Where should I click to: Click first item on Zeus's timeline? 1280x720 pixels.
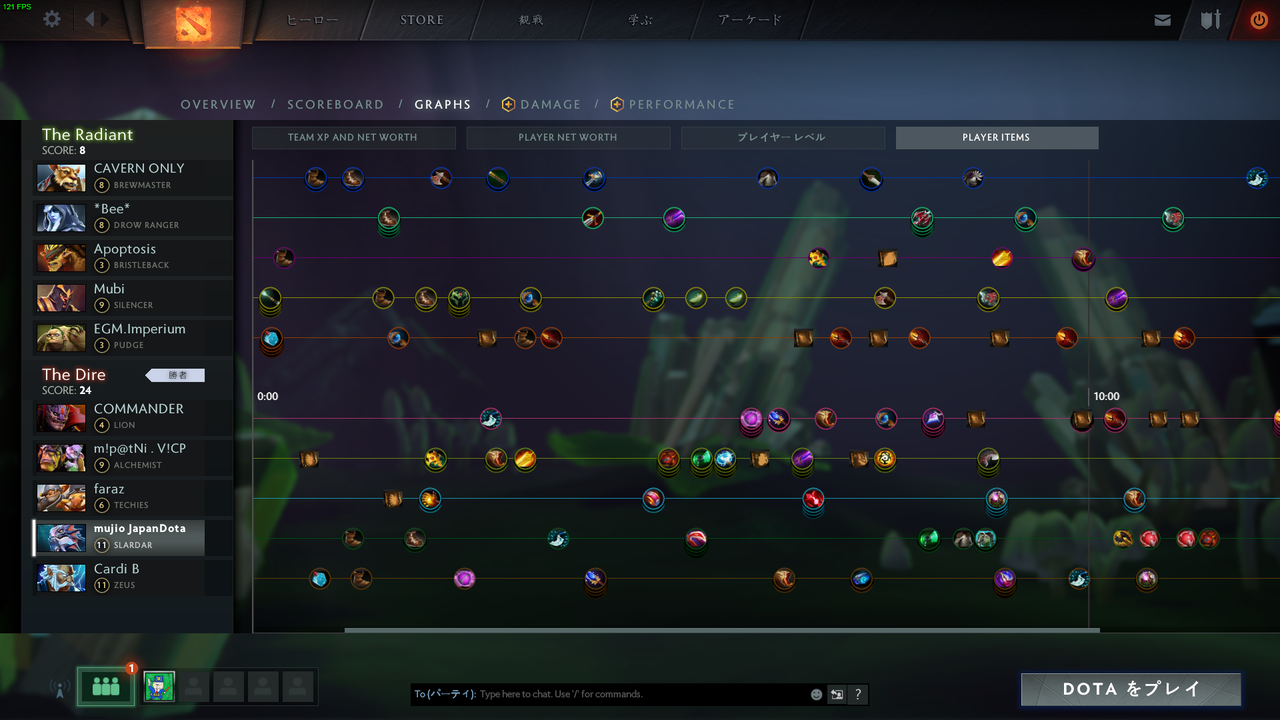click(319, 578)
